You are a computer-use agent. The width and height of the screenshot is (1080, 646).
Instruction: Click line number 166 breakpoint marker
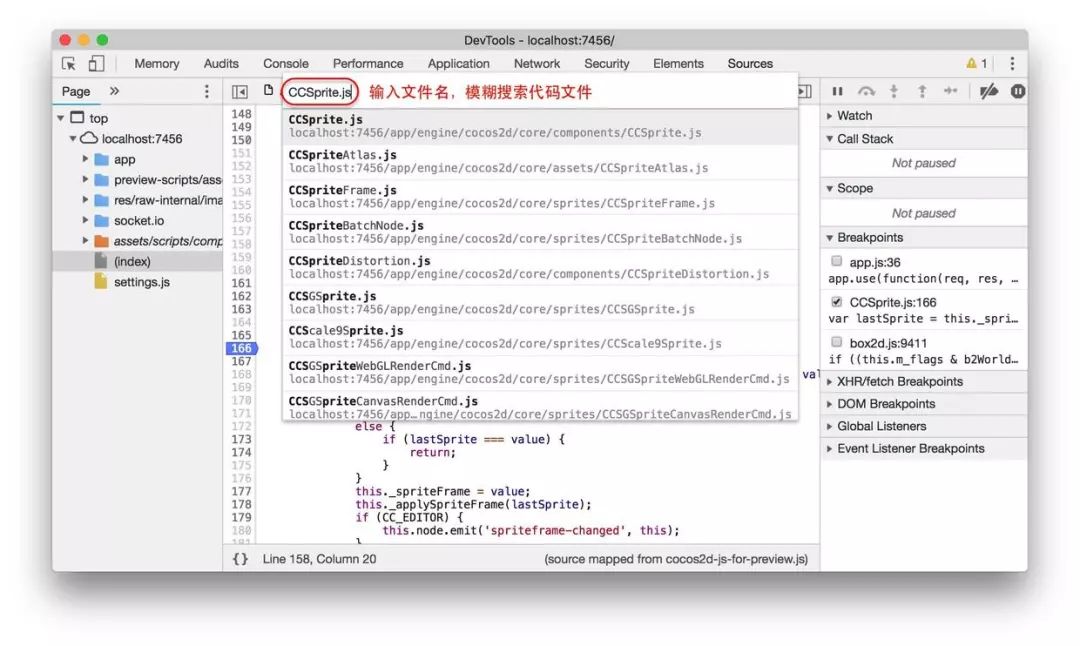pos(241,348)
